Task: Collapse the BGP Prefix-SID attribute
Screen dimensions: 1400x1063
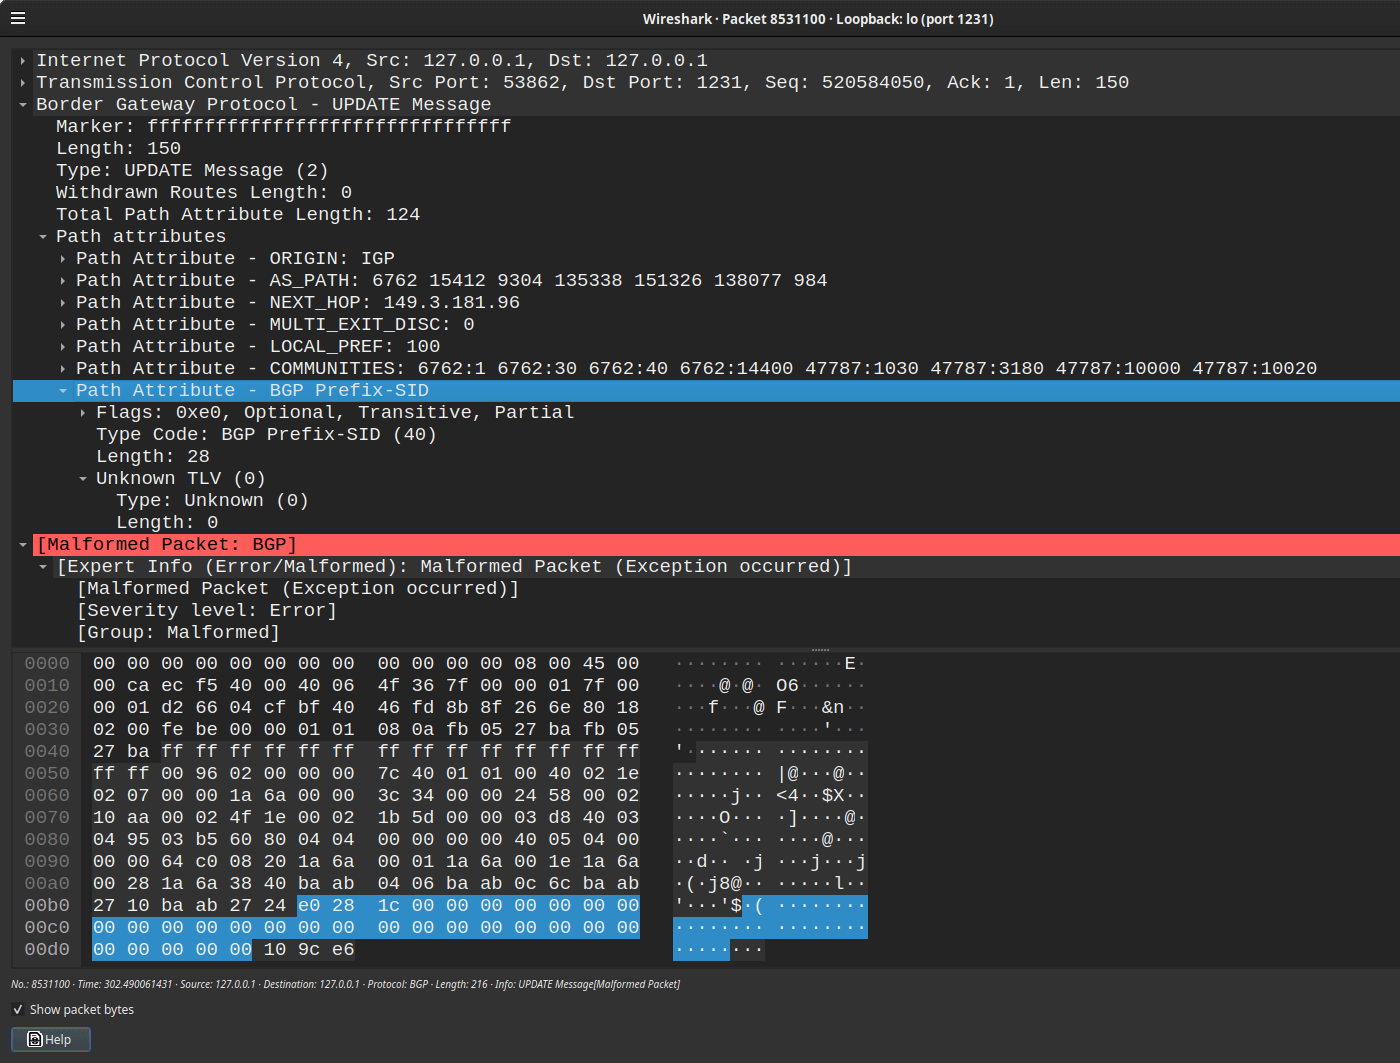Action: (63, 391)
